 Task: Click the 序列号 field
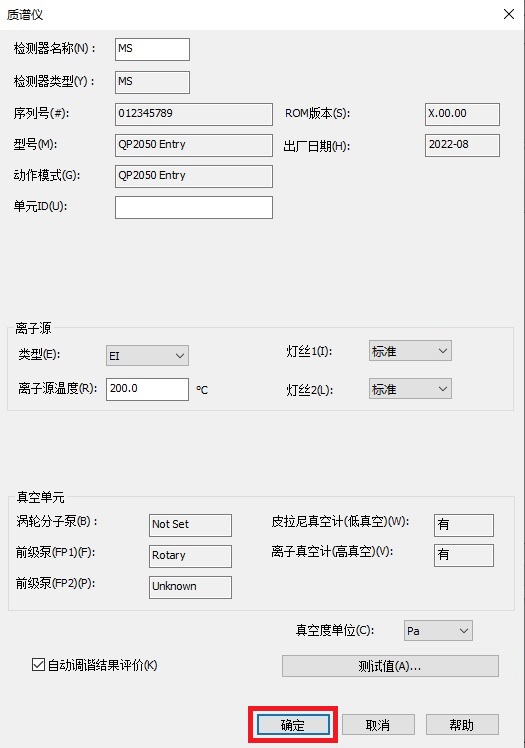tap(194, 114)
